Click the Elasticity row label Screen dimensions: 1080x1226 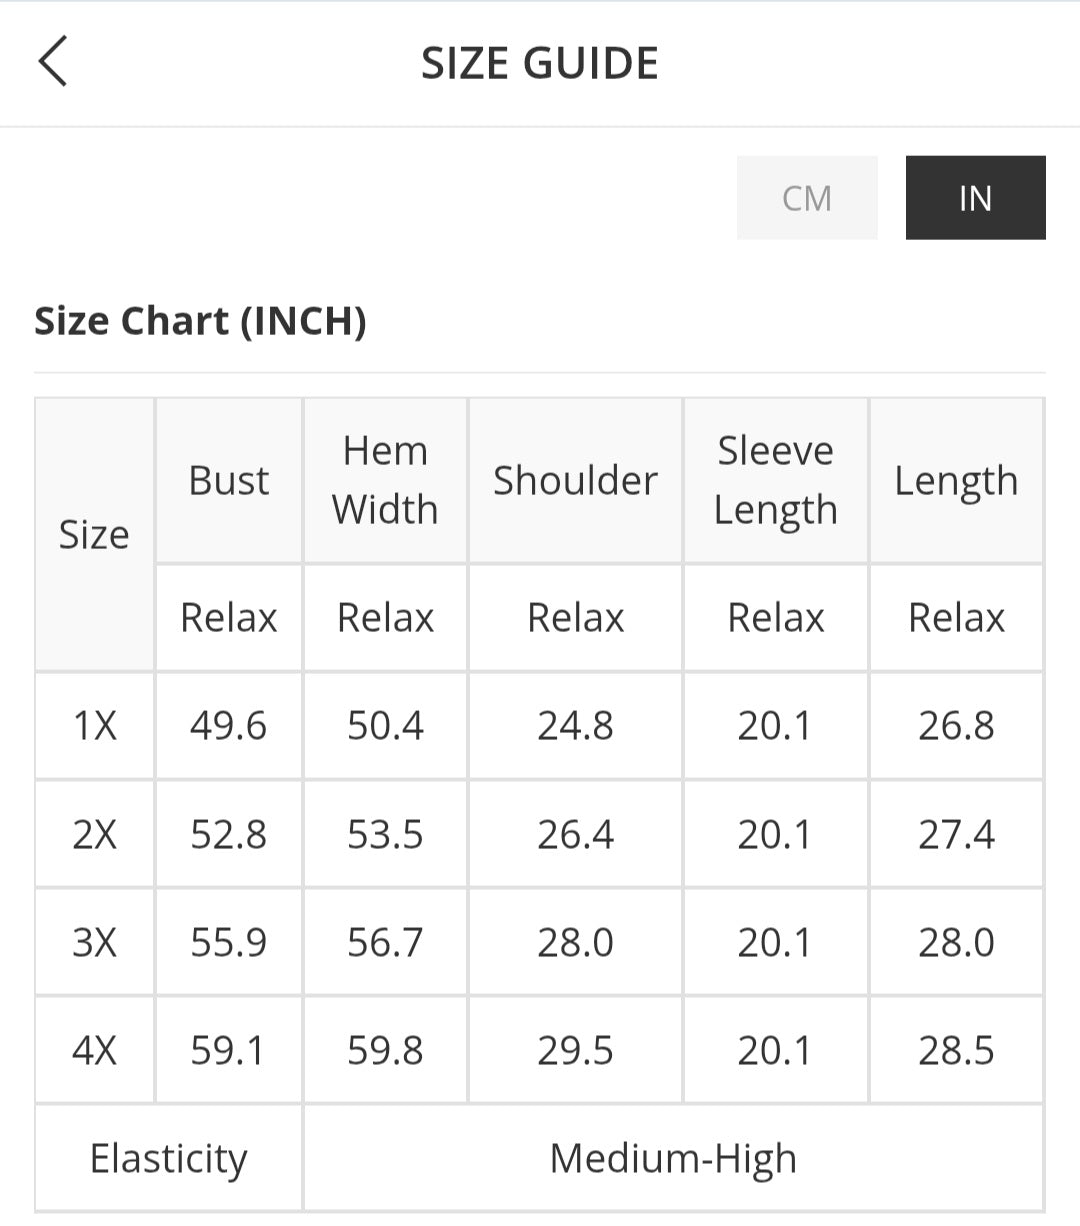click(168, 1159)
